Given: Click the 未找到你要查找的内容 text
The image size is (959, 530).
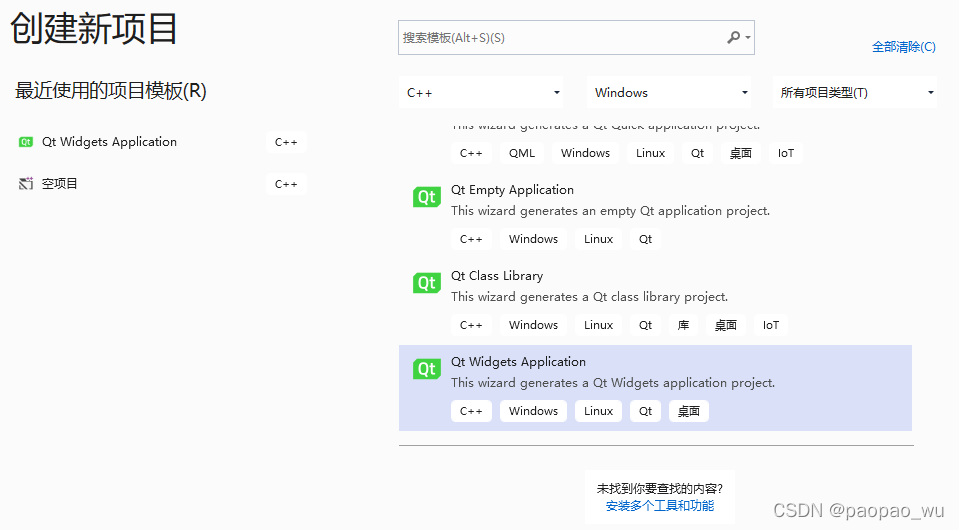Looking at the screenshot, I should [660, 488].
